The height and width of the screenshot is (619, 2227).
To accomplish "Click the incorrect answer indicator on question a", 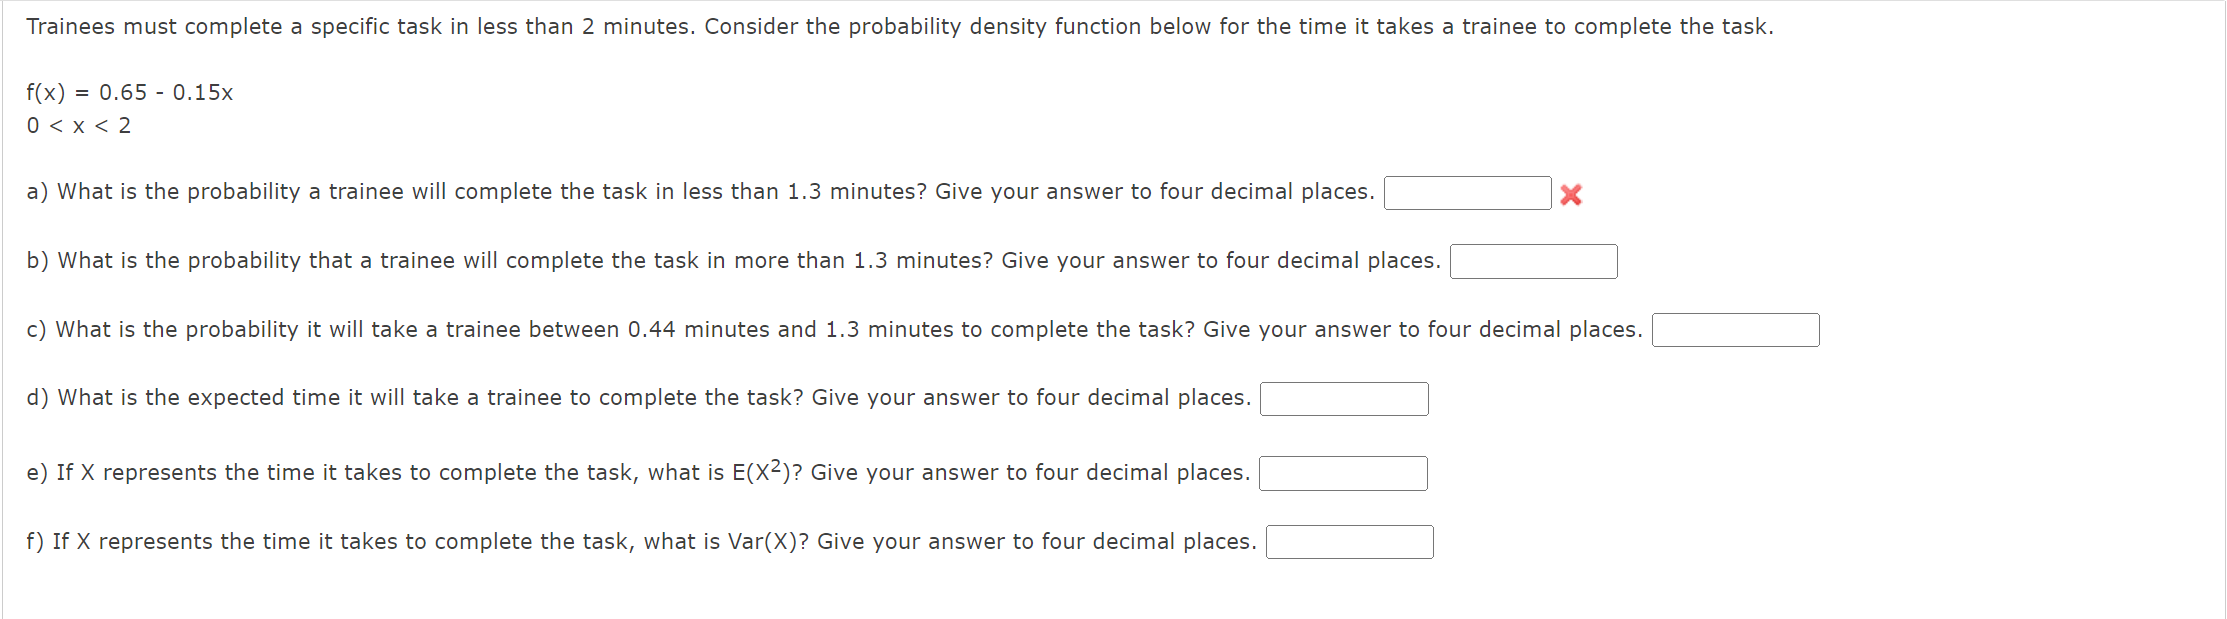I will coord(1570,194).
